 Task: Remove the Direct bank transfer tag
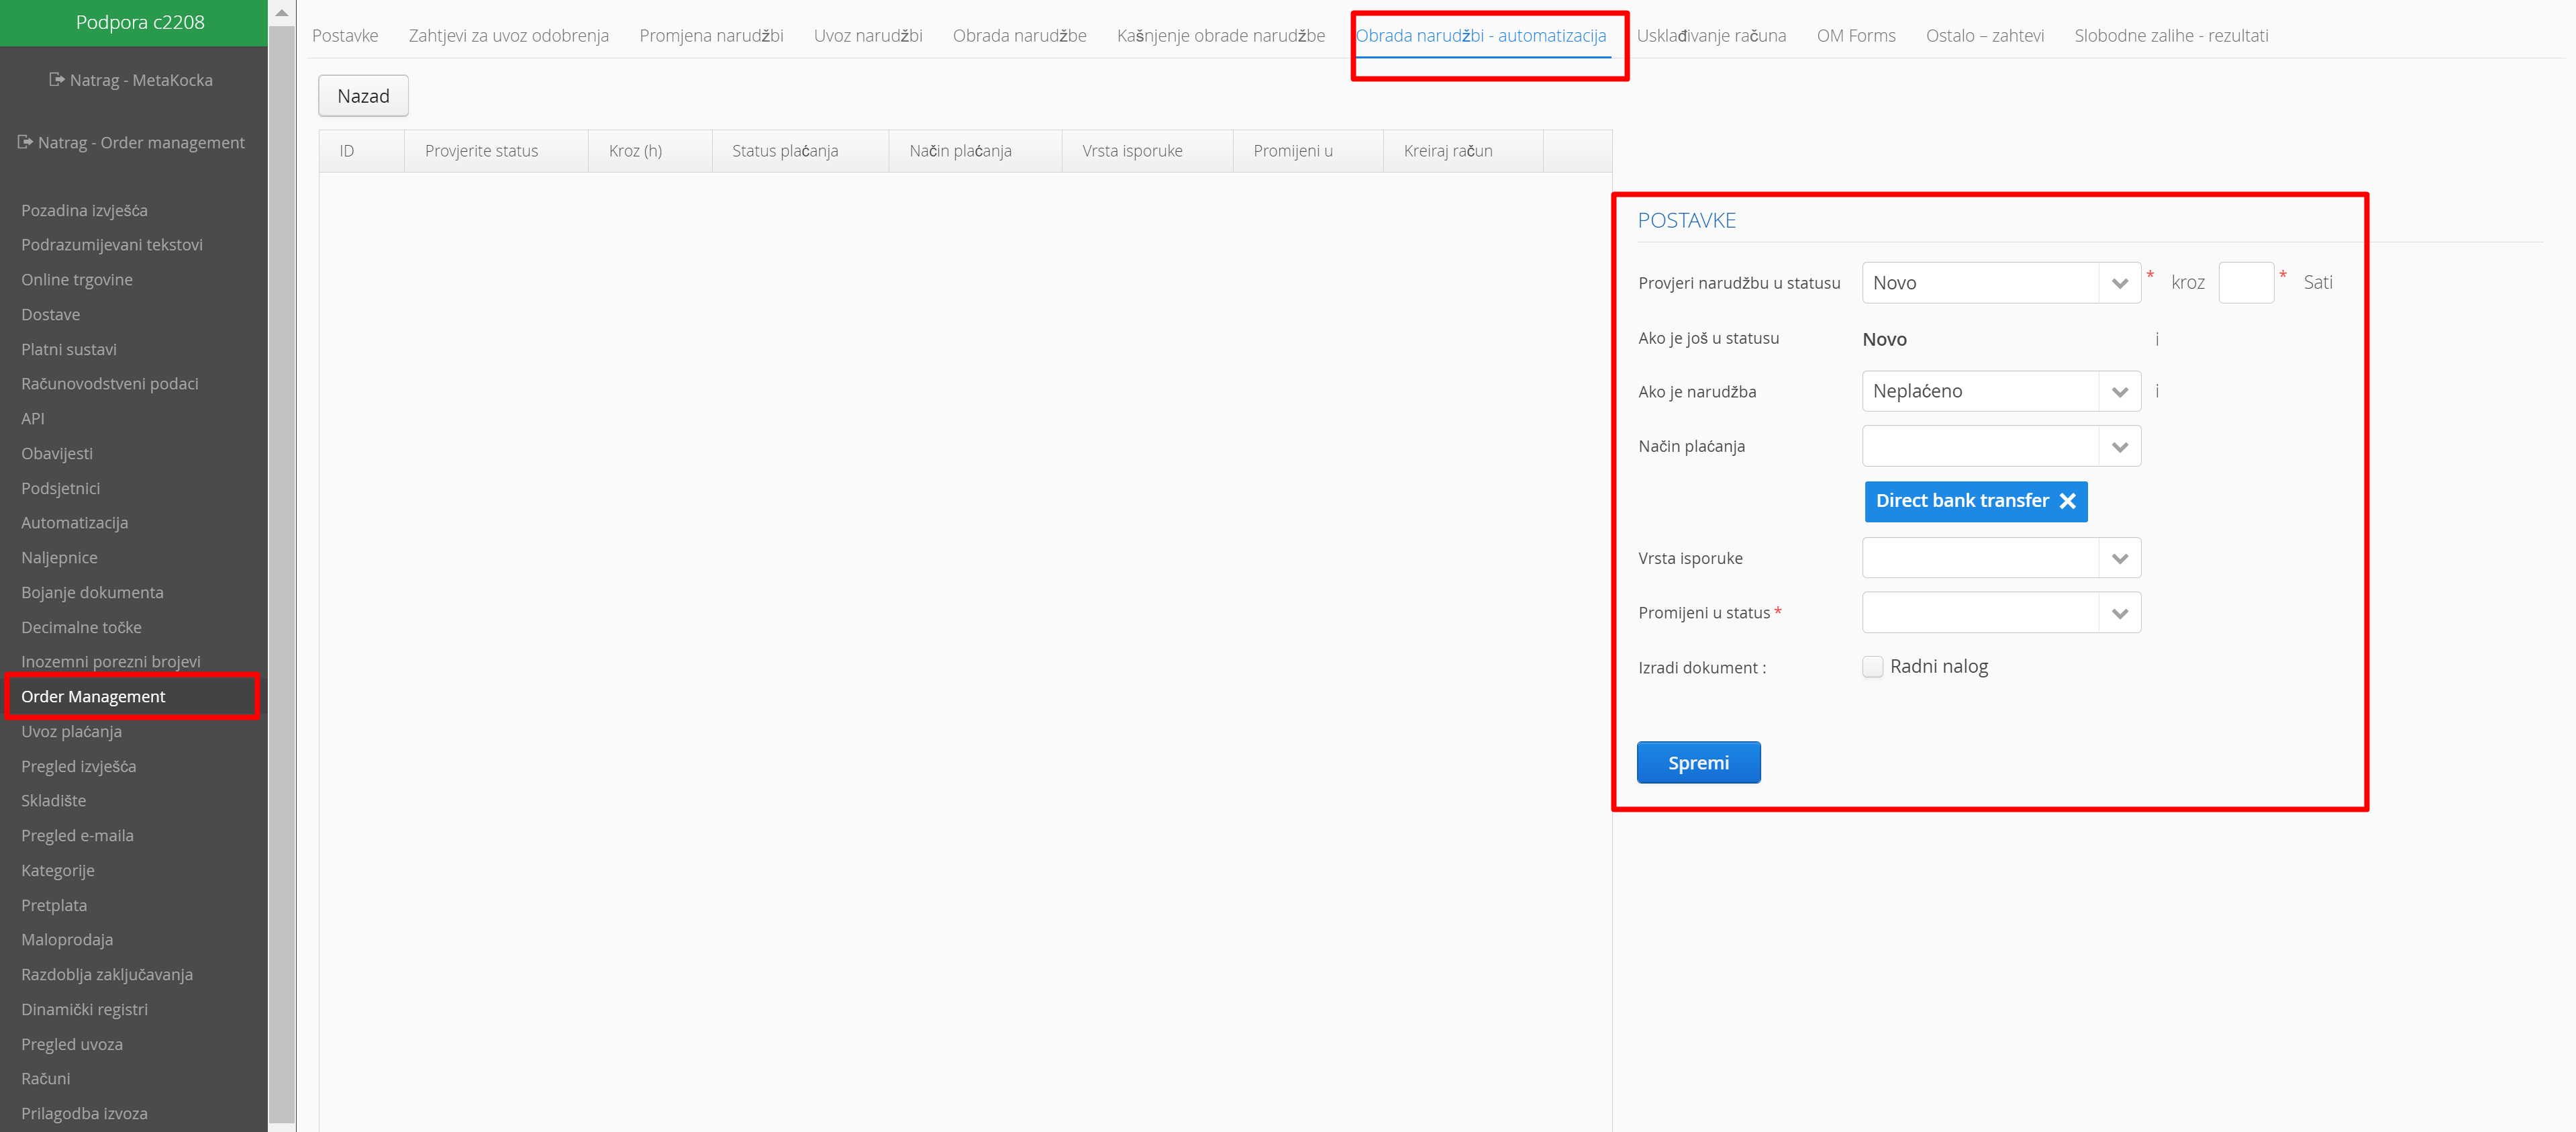[2067, 501]
